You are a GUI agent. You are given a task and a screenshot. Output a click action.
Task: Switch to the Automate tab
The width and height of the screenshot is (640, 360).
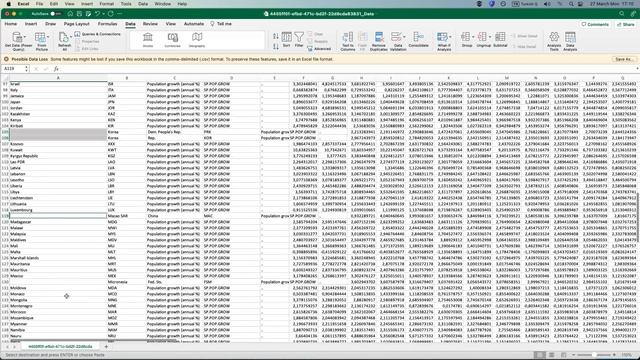tap(194, 24)
